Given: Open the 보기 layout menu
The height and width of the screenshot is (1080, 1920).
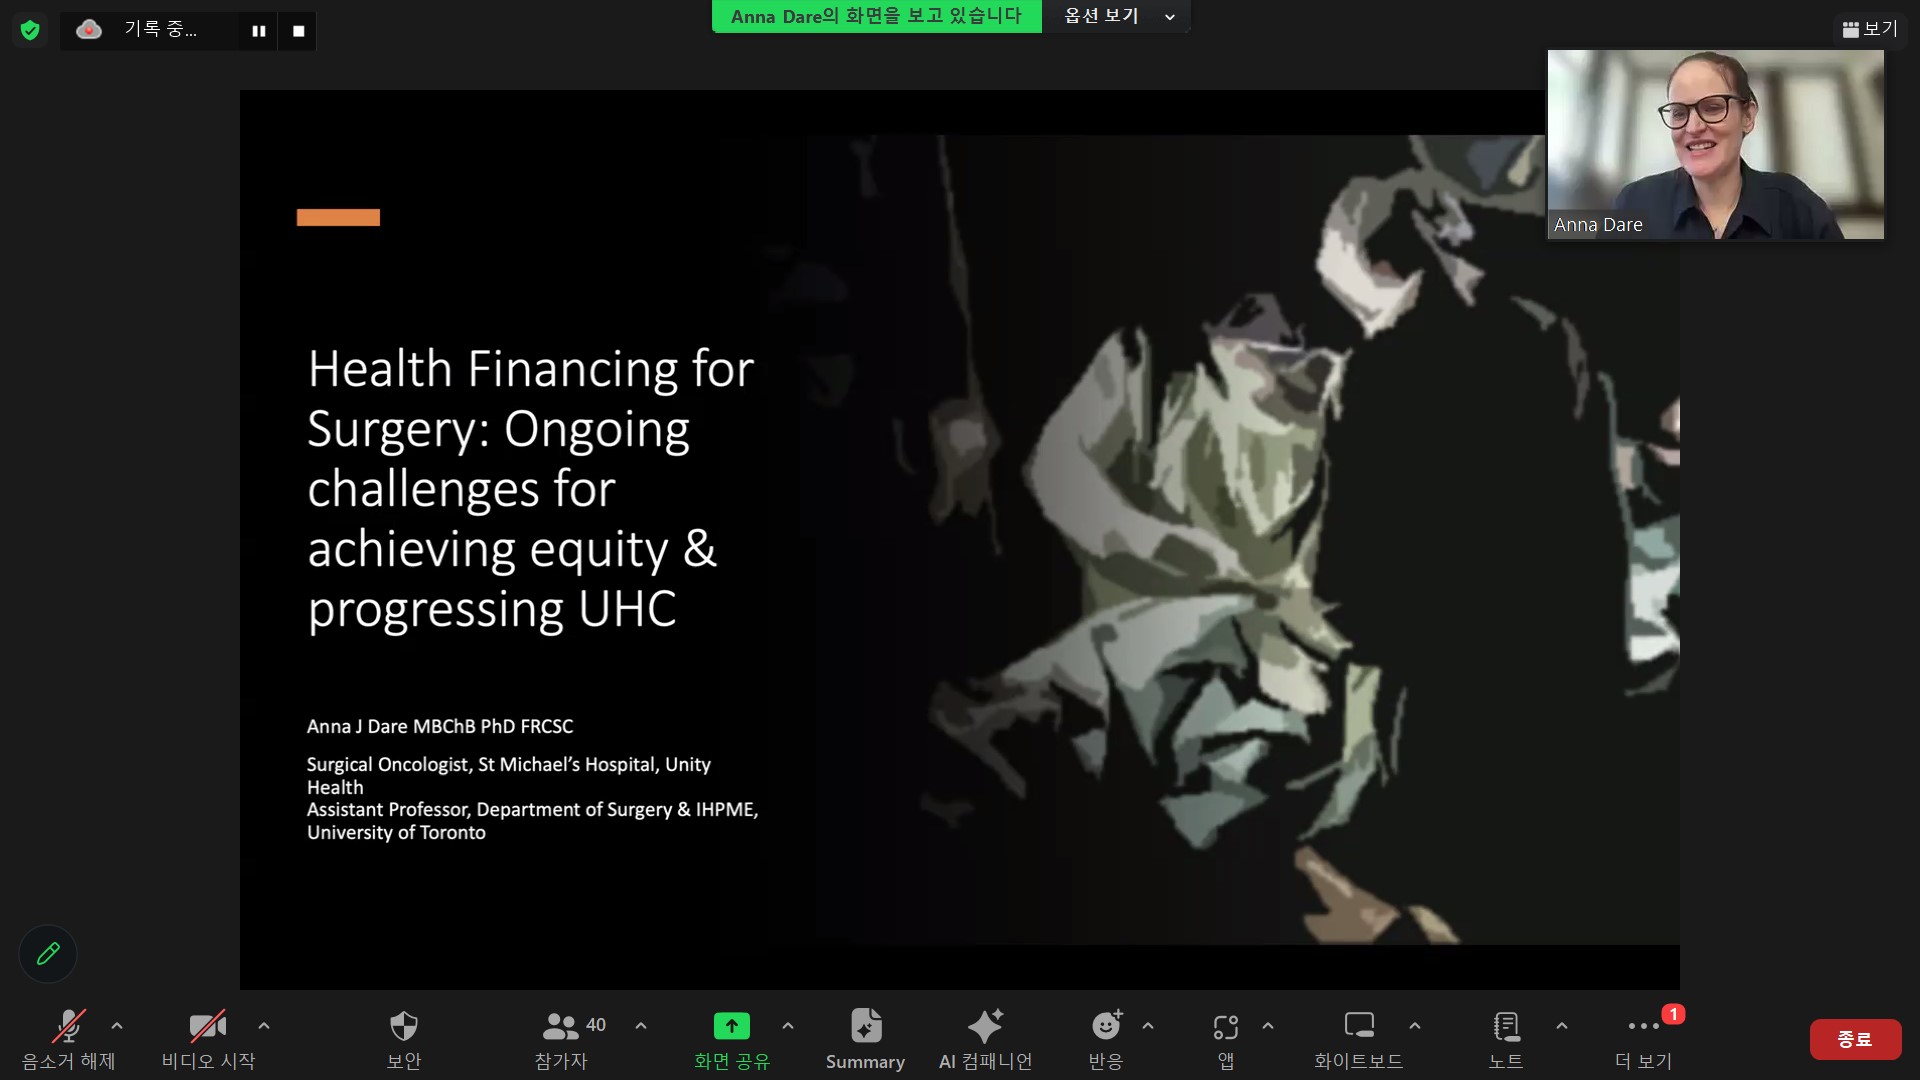Looking at the screenshot, I should 1869,29.
